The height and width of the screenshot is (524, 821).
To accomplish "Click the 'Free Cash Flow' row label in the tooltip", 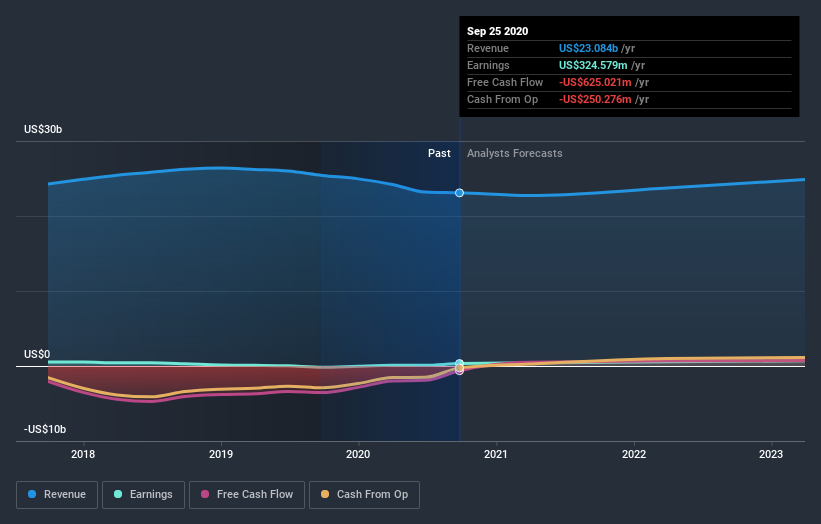I will point(505,82).
